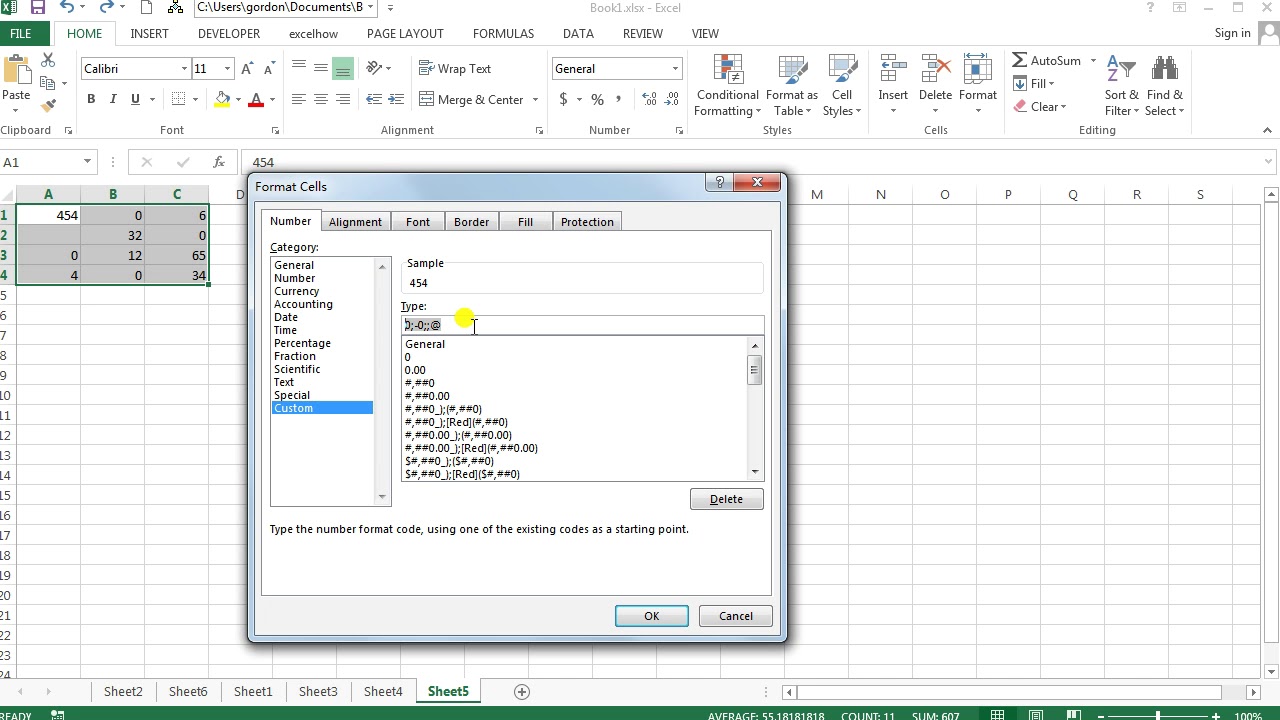Select Percentage in Category list
This screenshot has height=720, width=1280.
point(302,343)
